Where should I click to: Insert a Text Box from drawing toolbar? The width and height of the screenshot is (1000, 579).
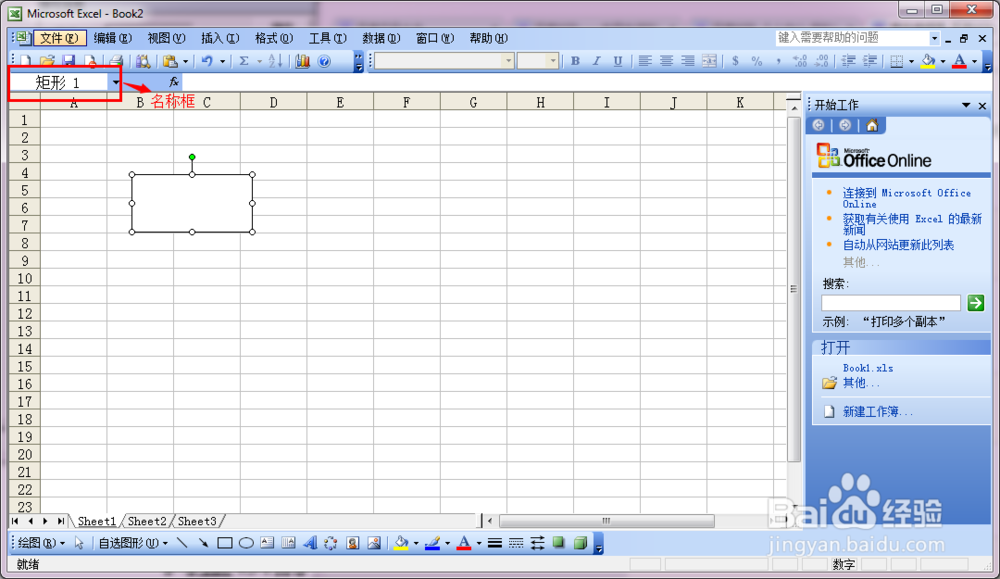pos(267,543)
